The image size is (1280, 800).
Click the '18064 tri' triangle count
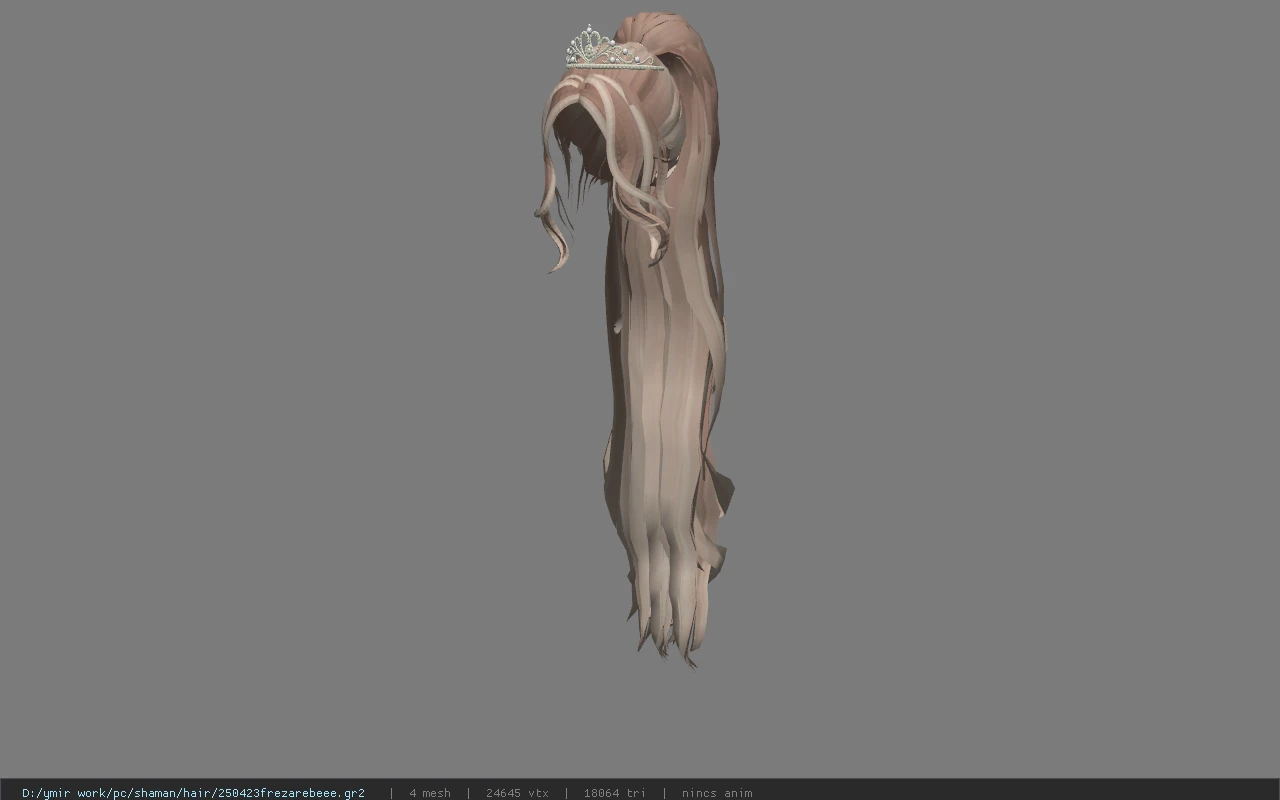(615, 793)
